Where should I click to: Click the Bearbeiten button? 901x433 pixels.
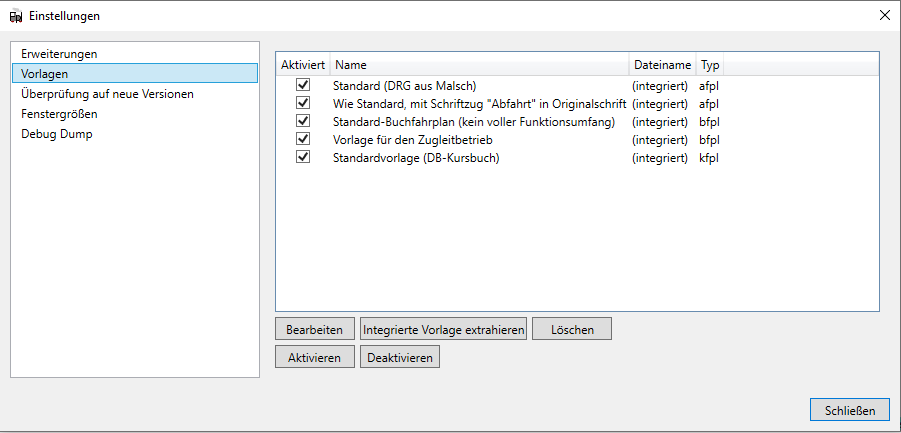tap(315, 330)
